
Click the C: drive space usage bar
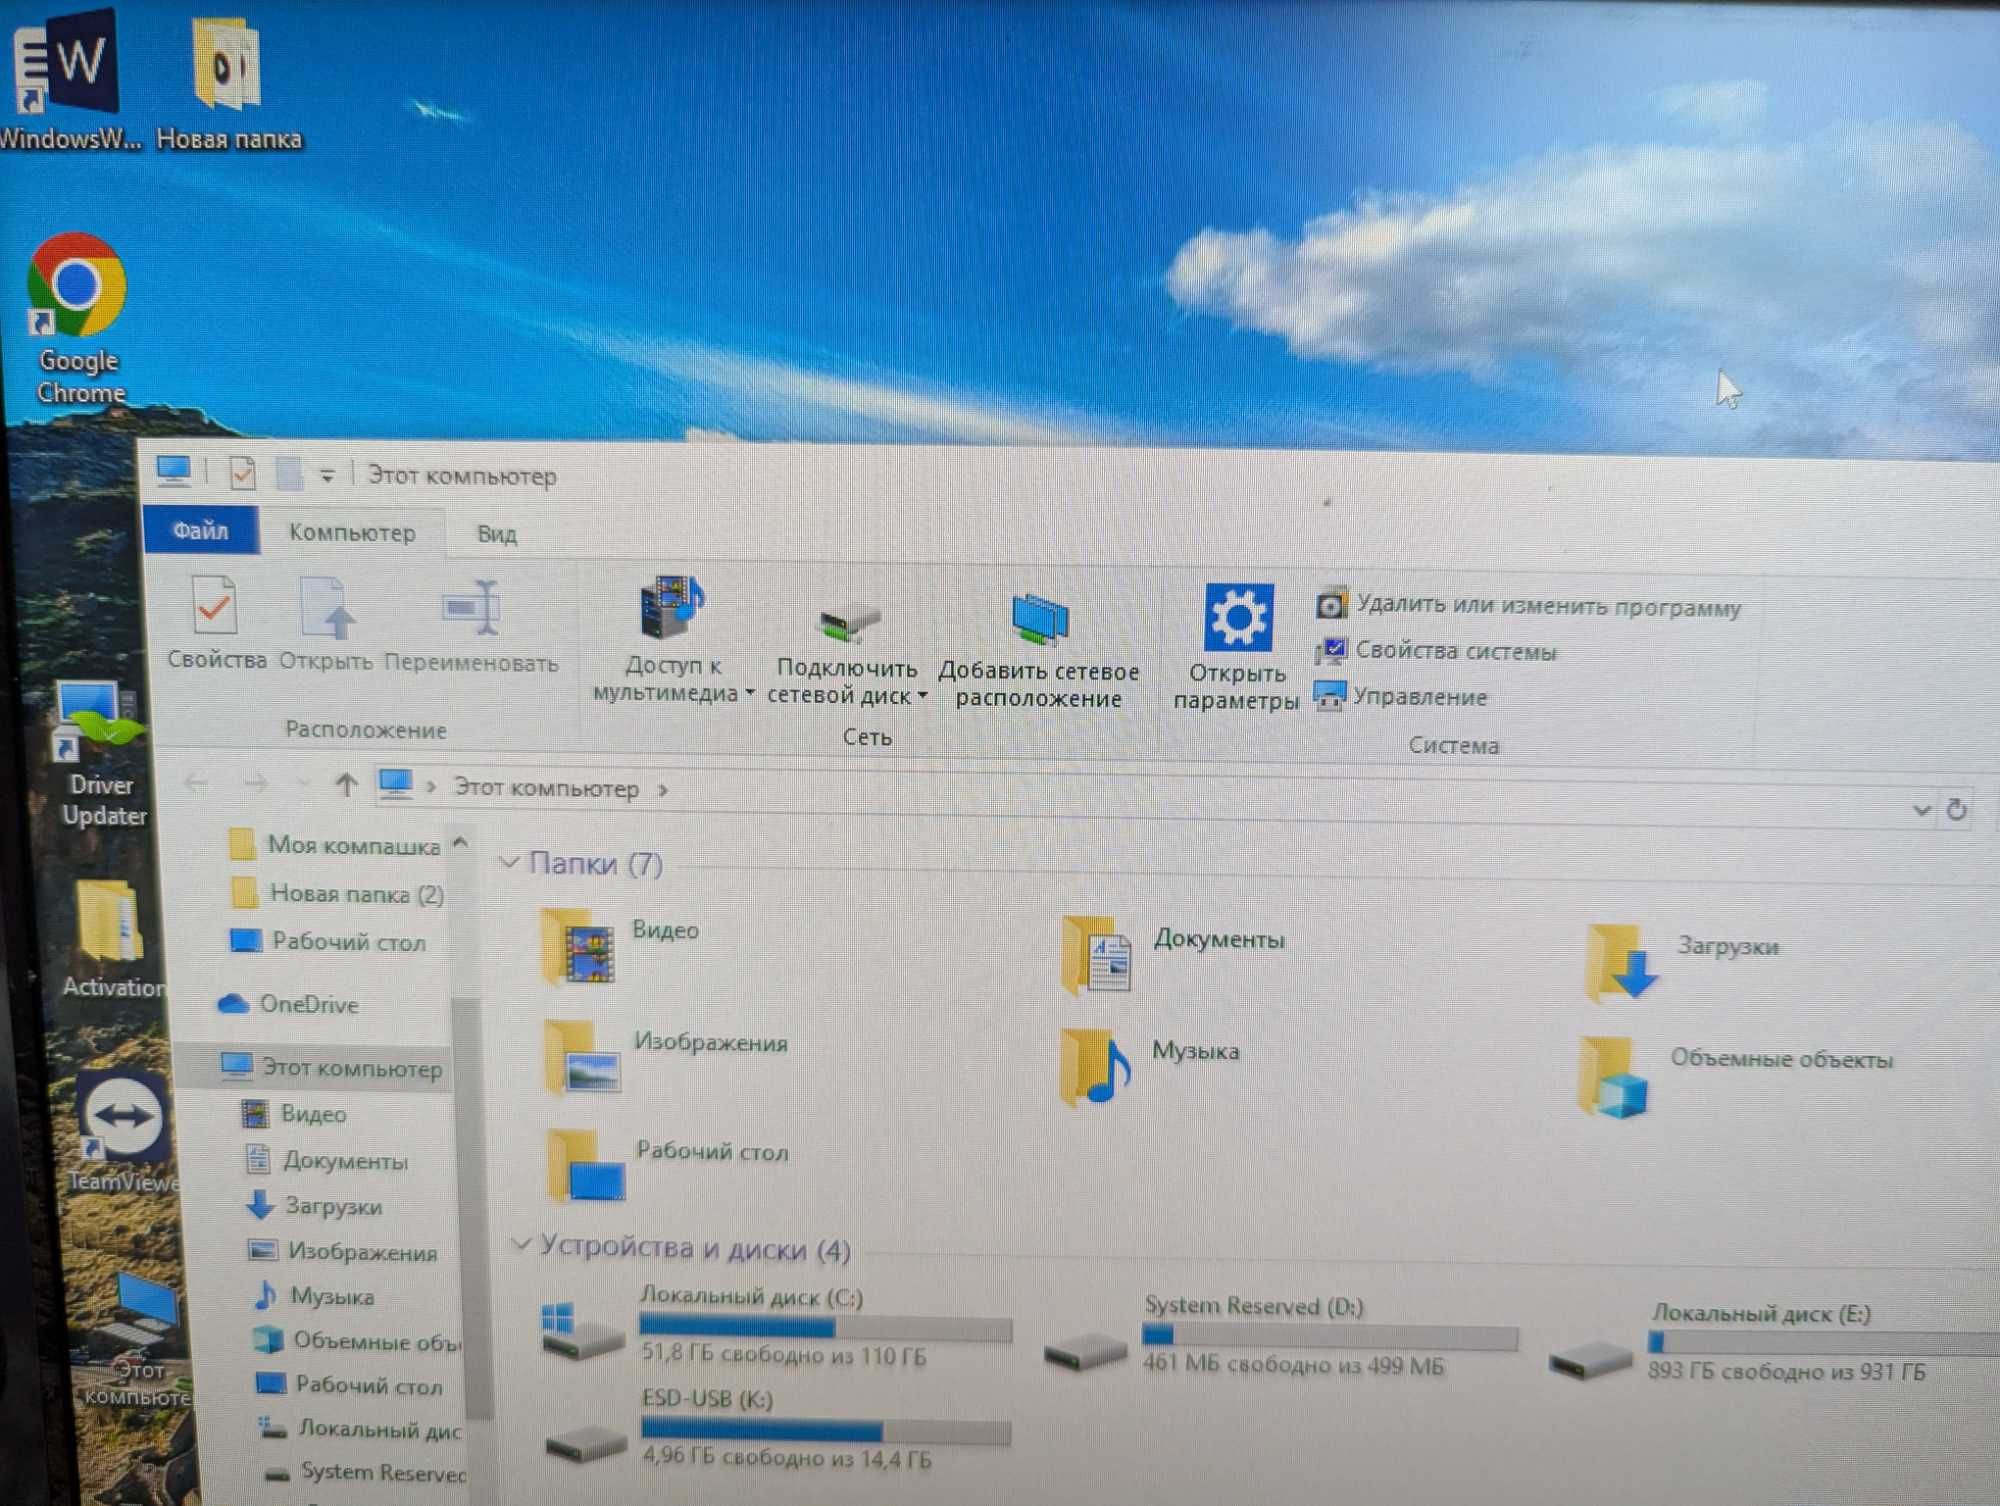(x=826, y=1328)
